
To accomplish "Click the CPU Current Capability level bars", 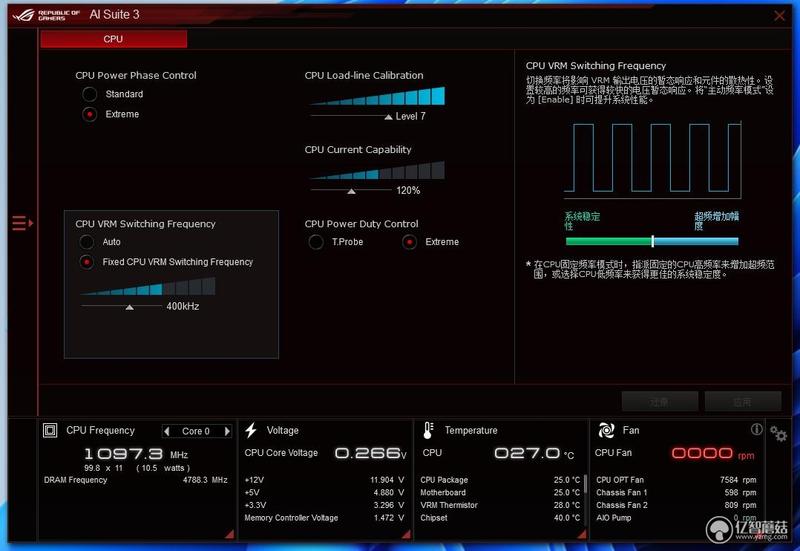I will tap(378, 170).
